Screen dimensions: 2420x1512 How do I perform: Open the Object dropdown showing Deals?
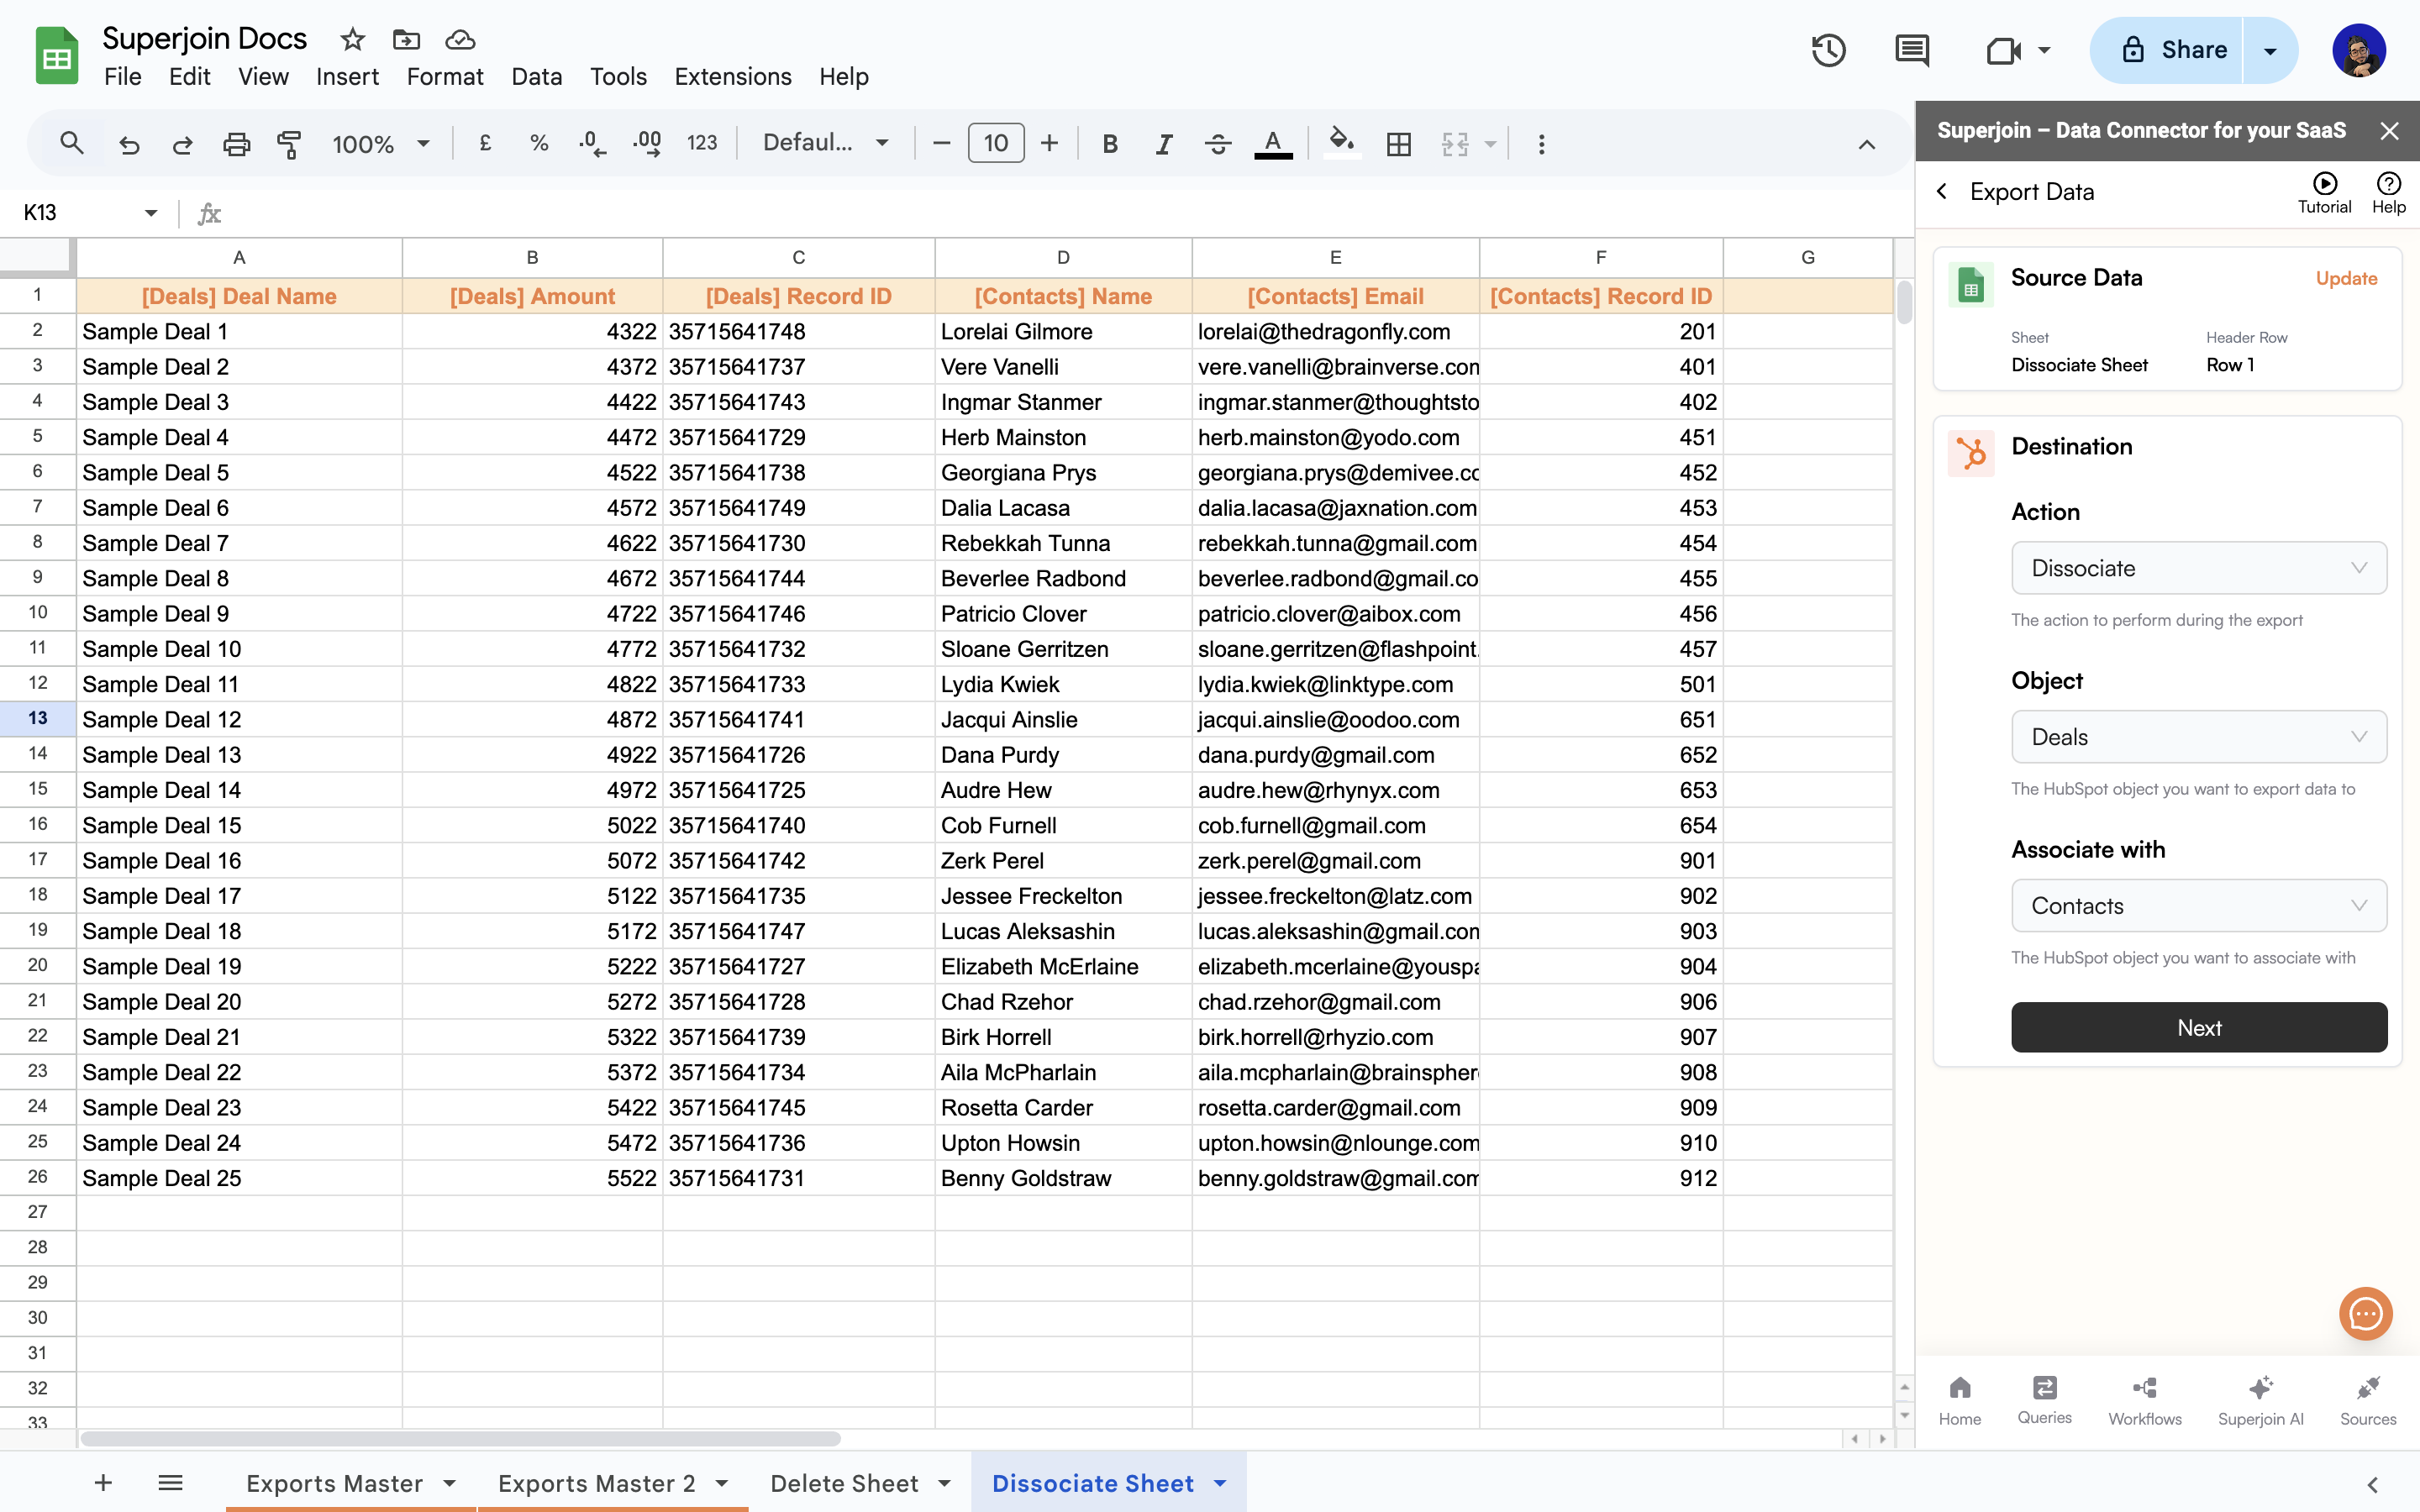2198,737
